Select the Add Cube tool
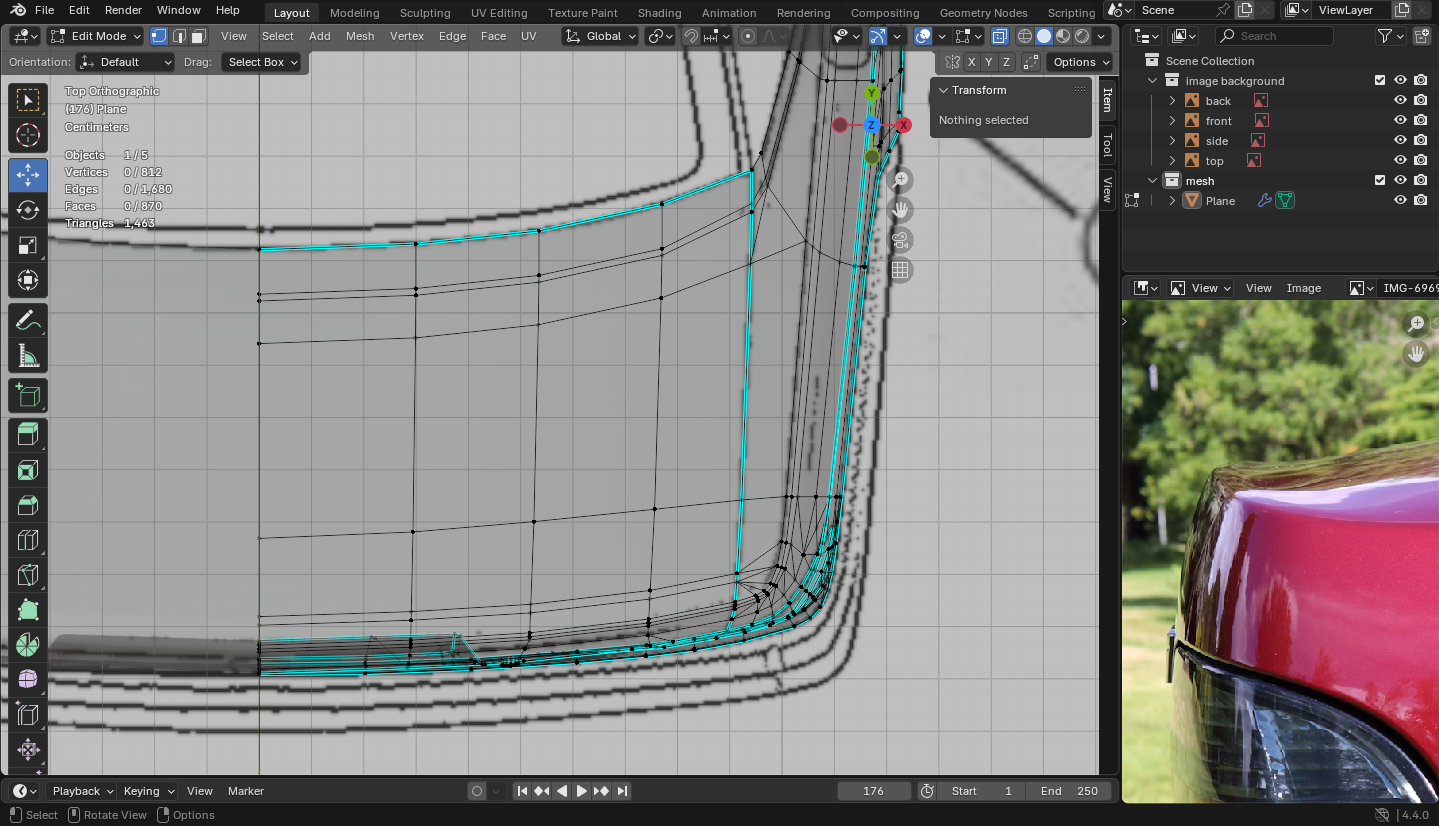 pos(28,396)
